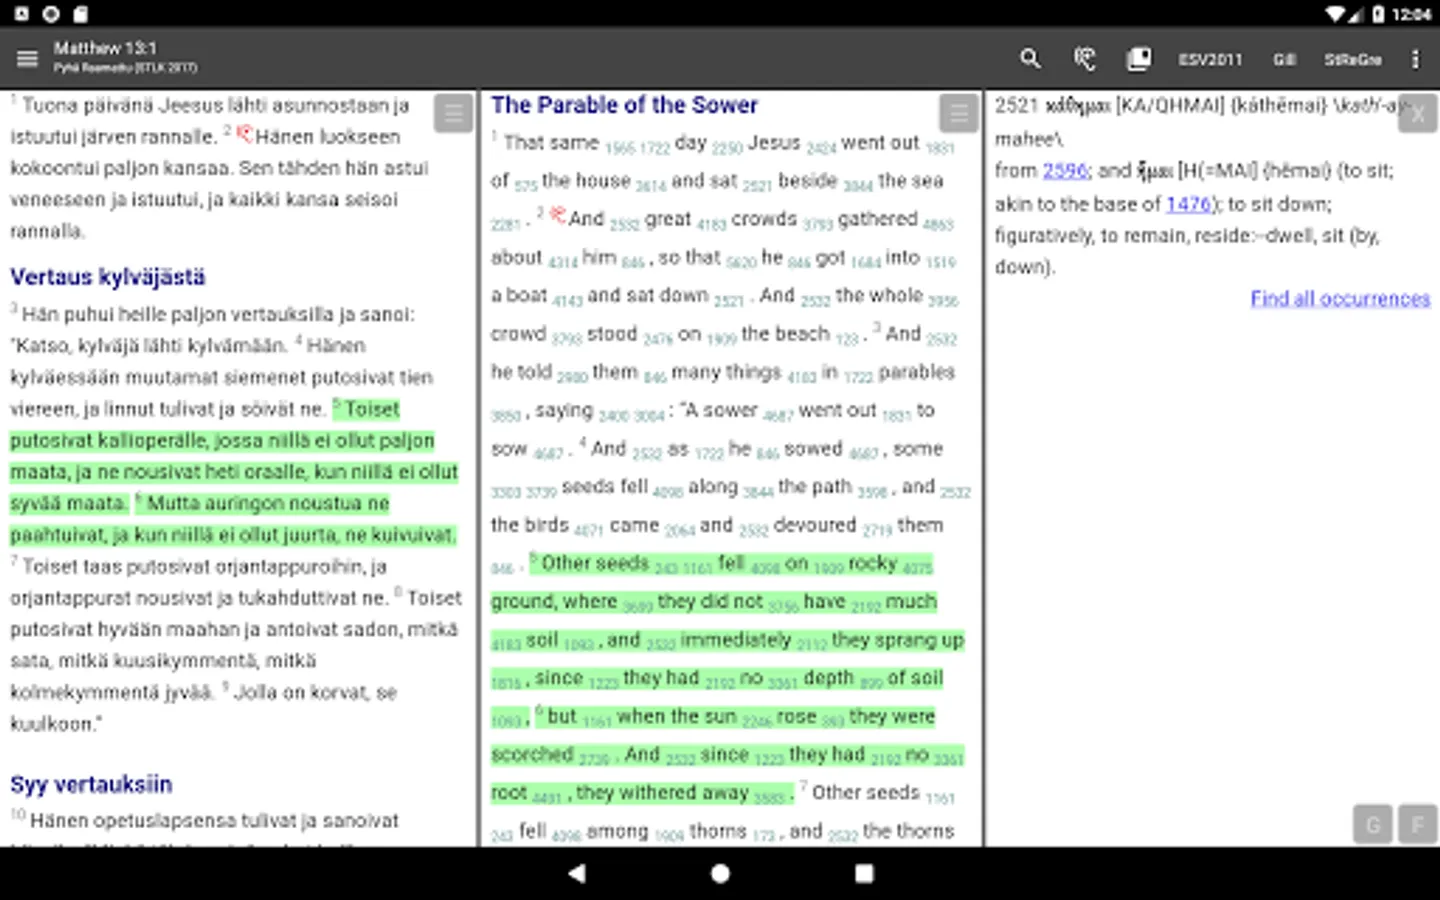Viewport: 1440px width, 900px height.
Task: Tap the battery icon in status bar
Action: pos(1378,14)
